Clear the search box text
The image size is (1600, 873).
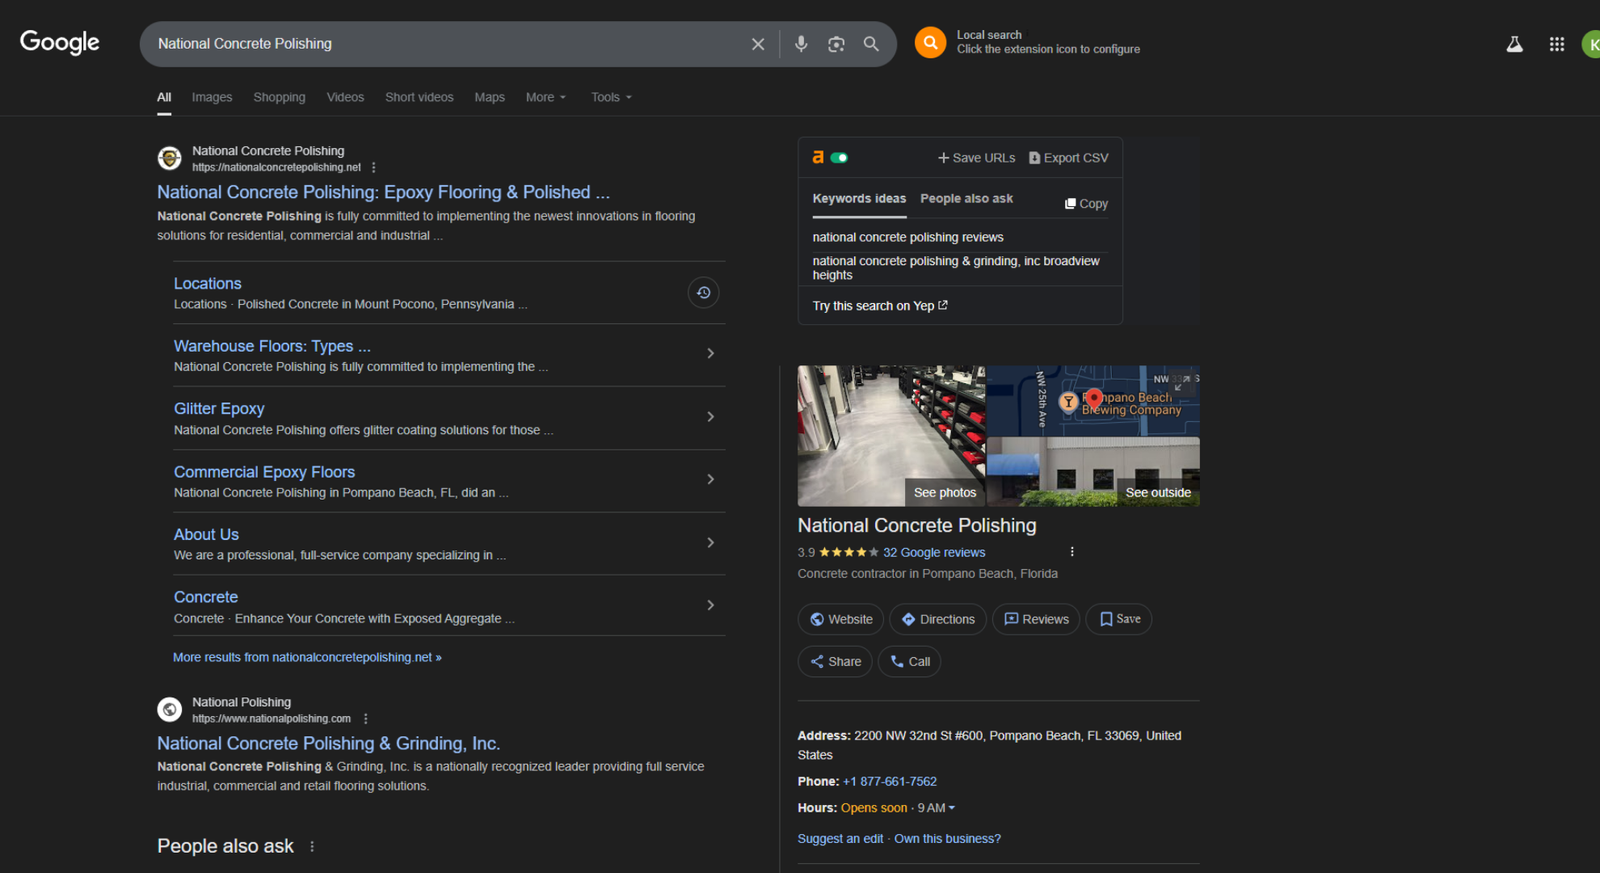tap(758, 44)
